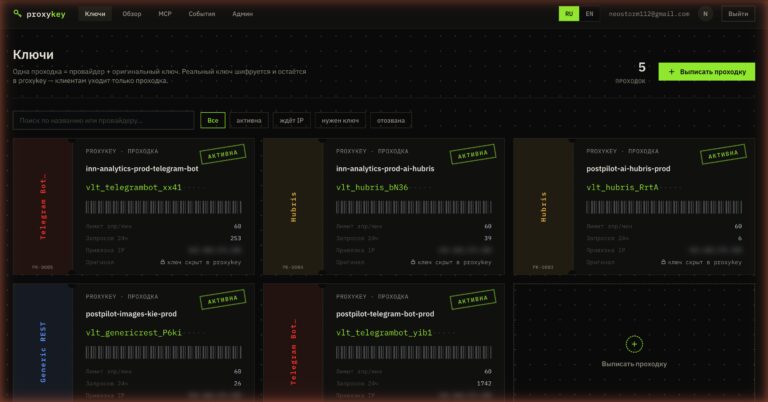The height and width of the screenshot is (402, 768).
Task: Click the АКТИВНА stamp on postpilot-telegram-bot-prod
Action: pyautogui.click(x=473, y=299)
